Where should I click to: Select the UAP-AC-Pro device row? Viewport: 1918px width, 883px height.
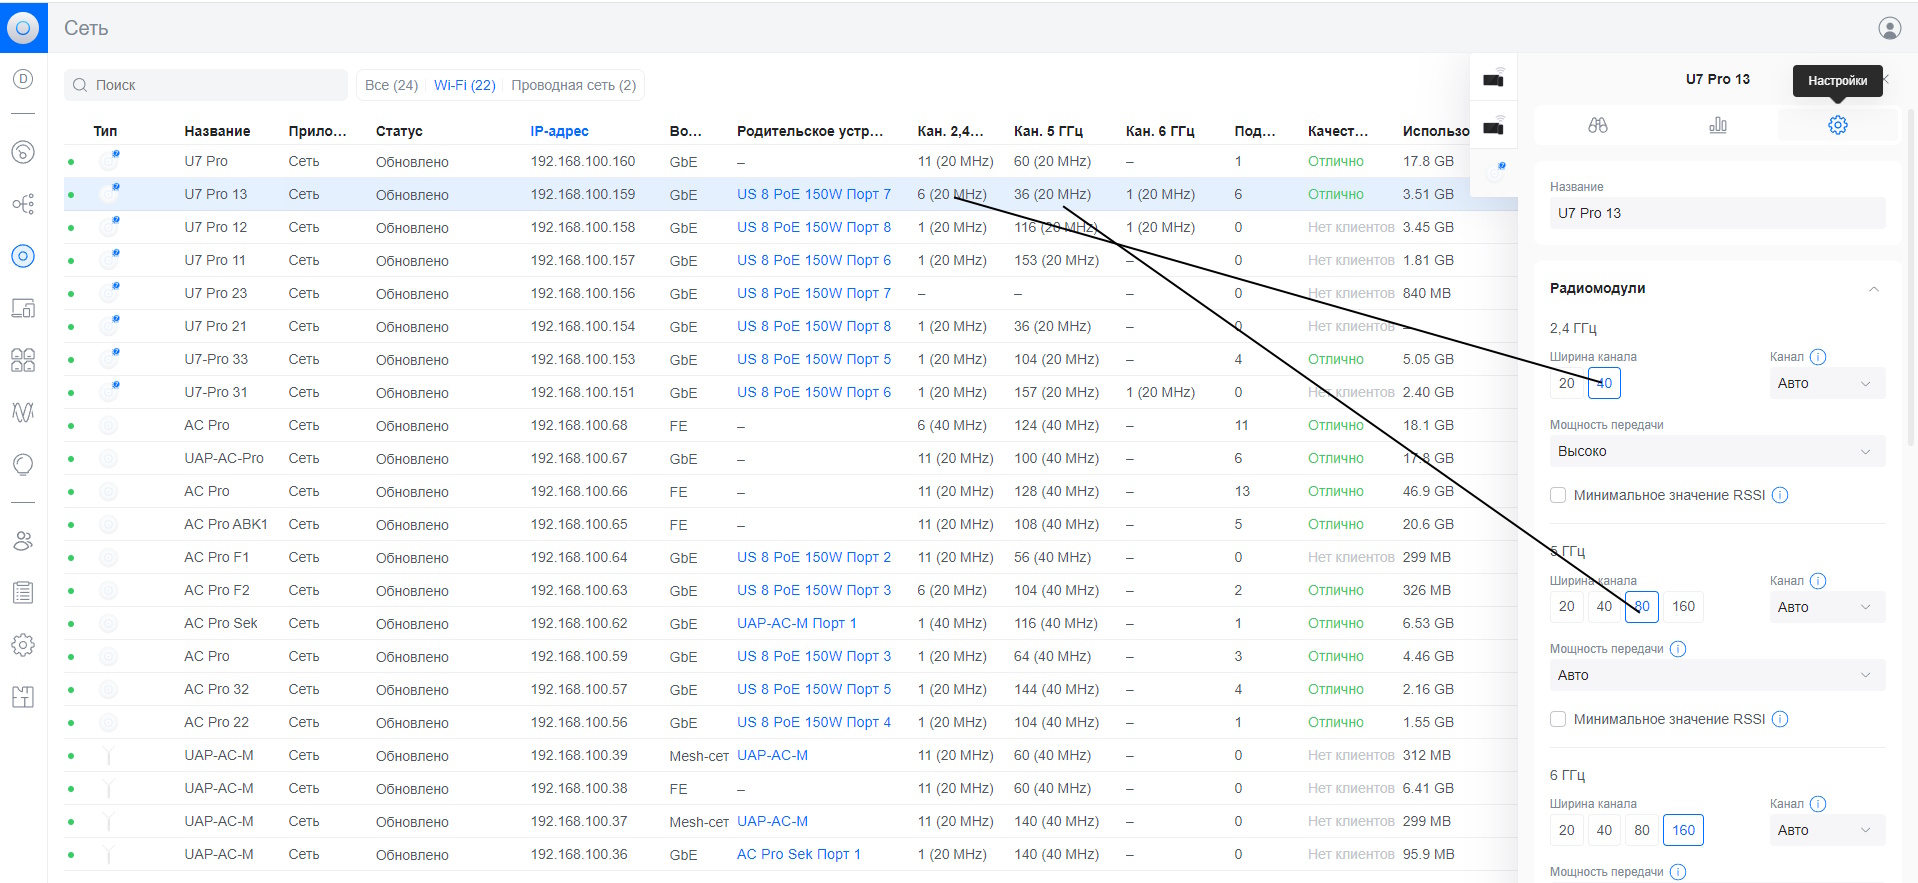(x=790, y=458)
